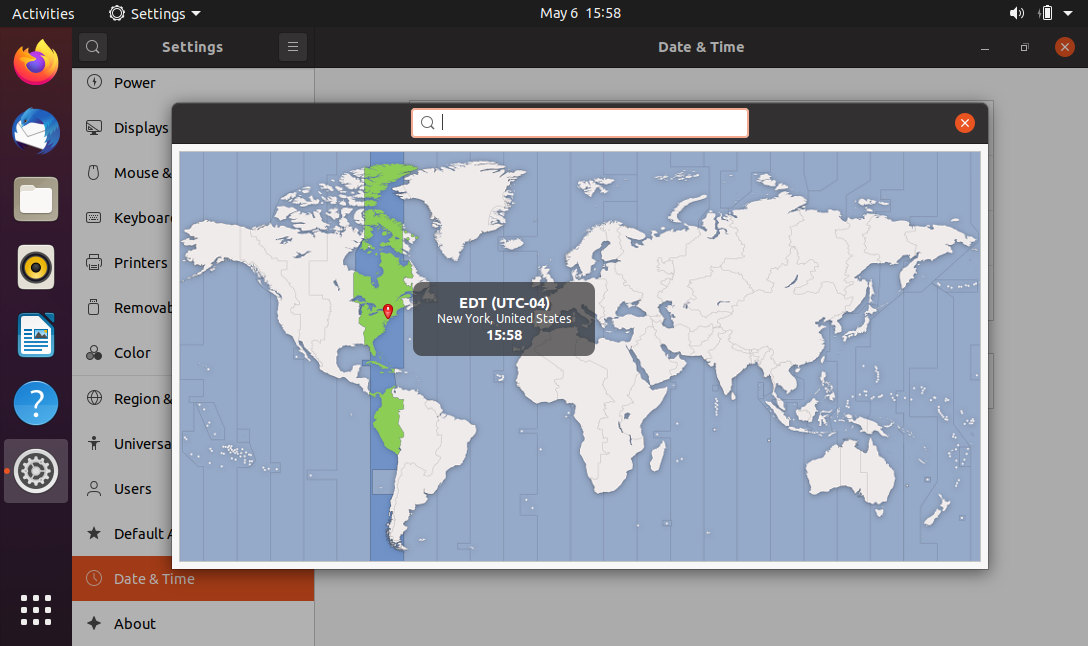Click the search magnifier in the Settings header

[x=92, y=47]
